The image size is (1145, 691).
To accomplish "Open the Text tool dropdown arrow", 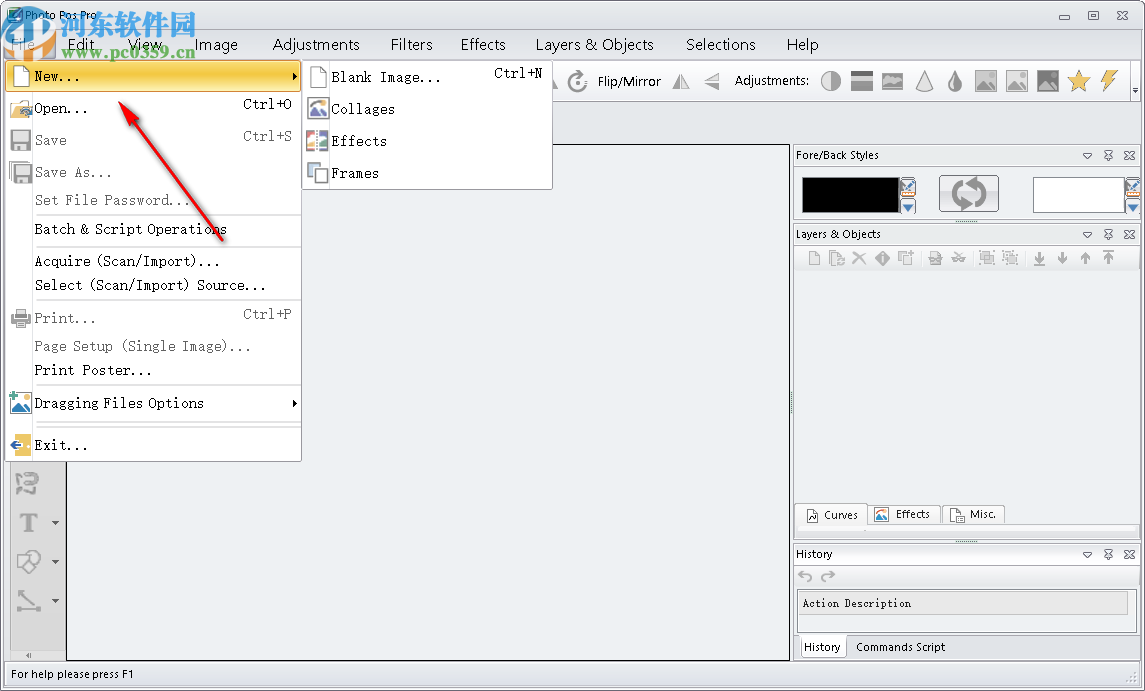I will 55,523.
